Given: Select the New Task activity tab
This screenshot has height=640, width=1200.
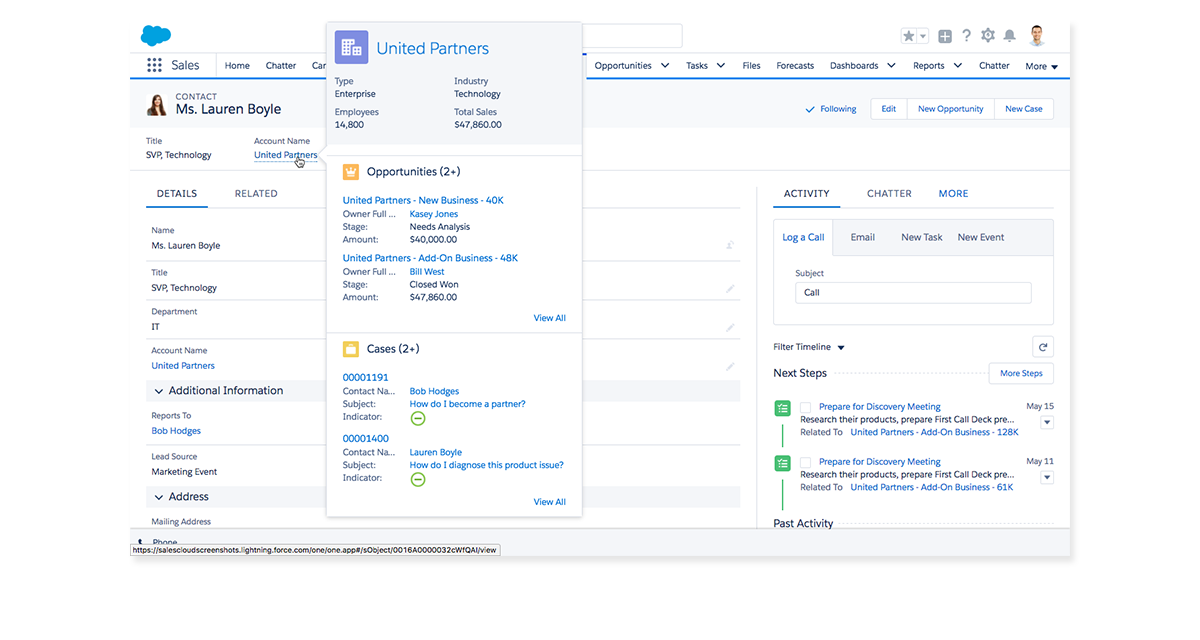Looking at the screenshot, I should [x=921, y=238].
